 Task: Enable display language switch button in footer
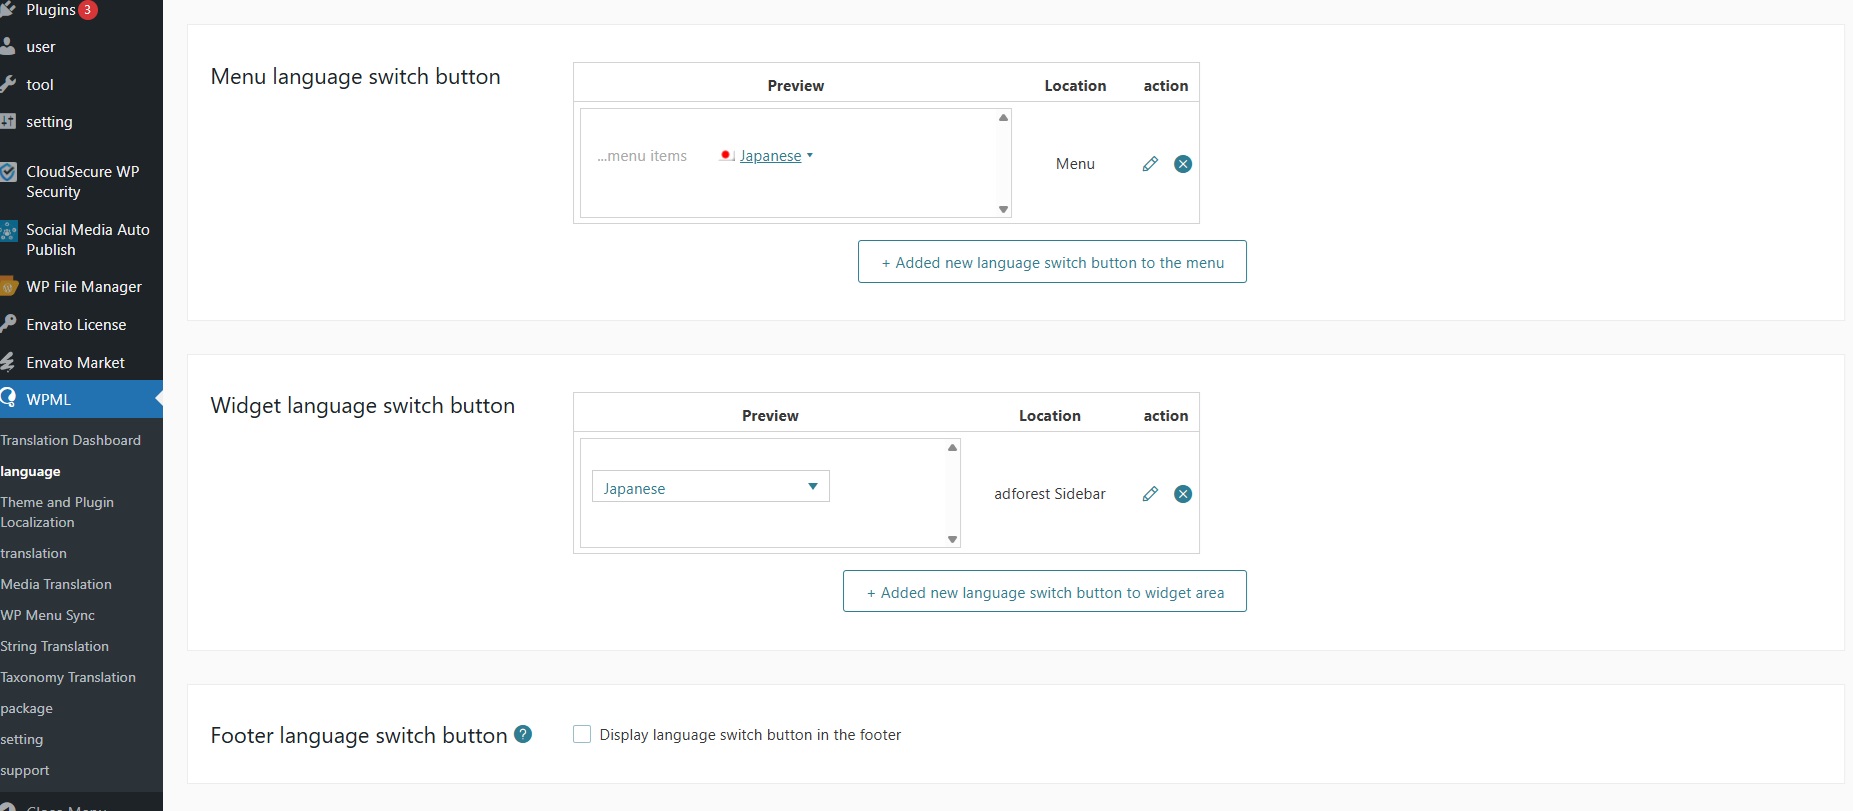point(582,734)
